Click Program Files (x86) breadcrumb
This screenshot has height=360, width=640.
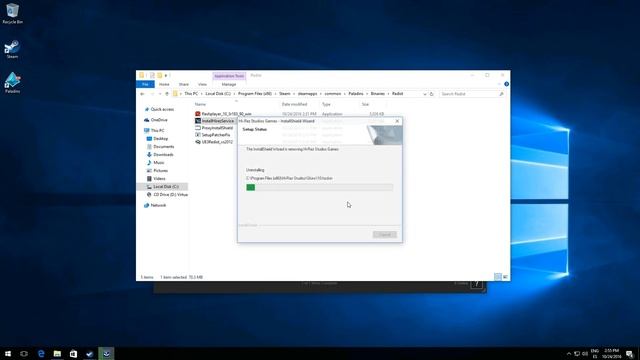pos(255,94)
